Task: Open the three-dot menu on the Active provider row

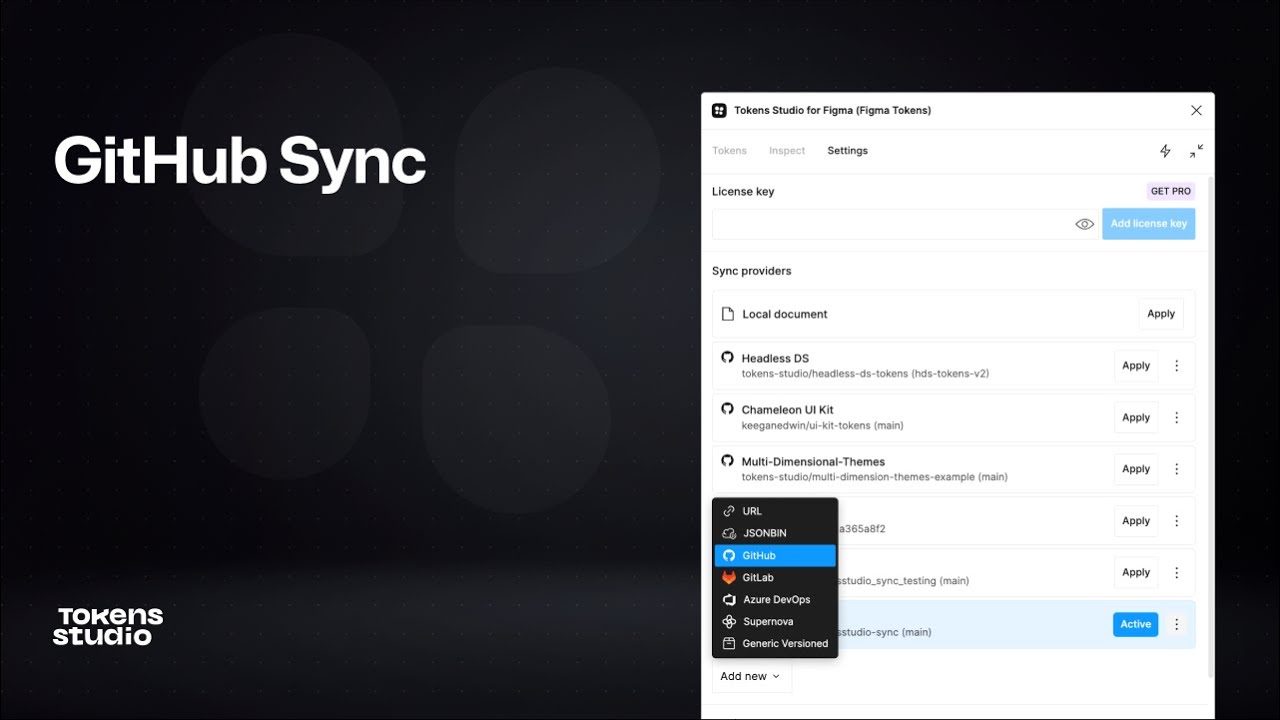Action: 1177,624
